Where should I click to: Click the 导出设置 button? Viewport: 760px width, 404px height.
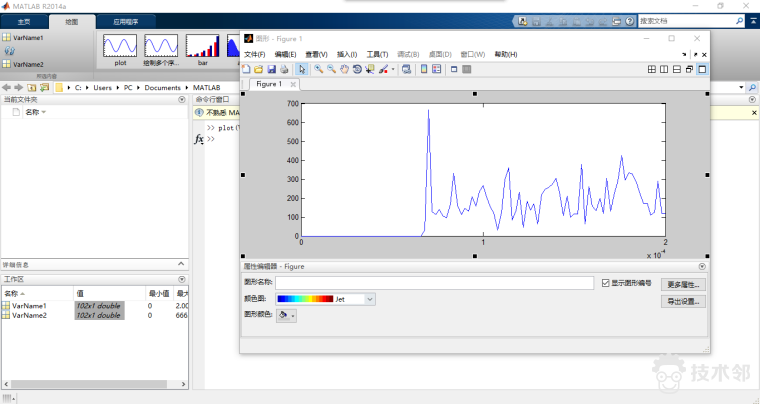[684, 300]
